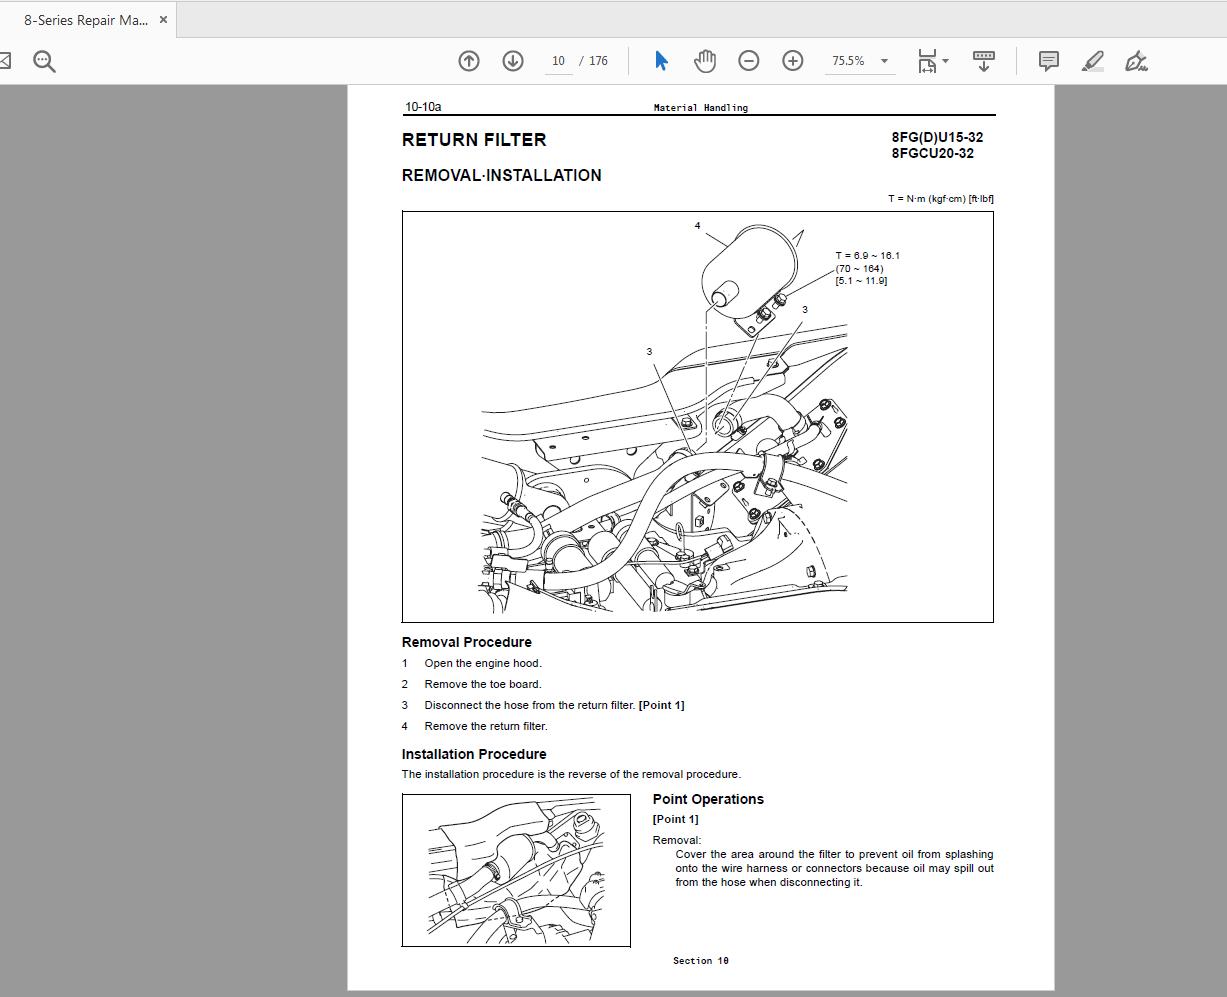Click the Section 10 footer text

click(x=701, y=960)
